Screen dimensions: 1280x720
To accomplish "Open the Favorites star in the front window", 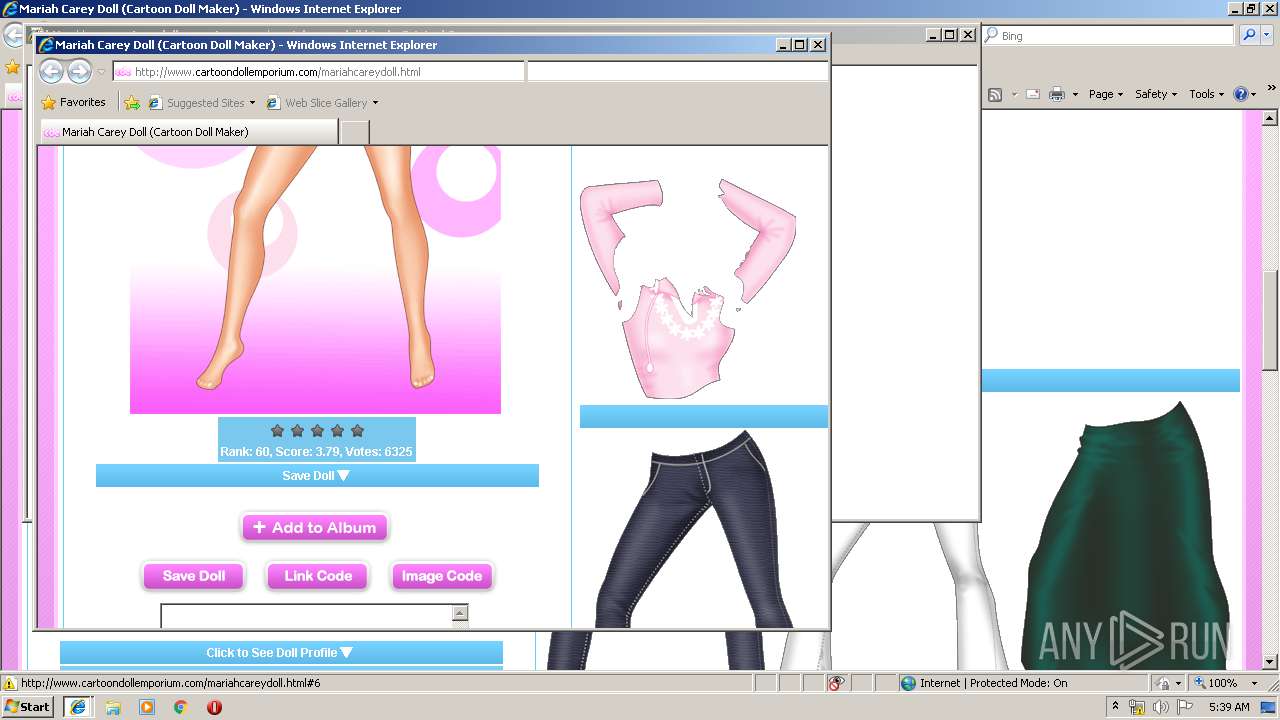I will (x=73, y=102).
